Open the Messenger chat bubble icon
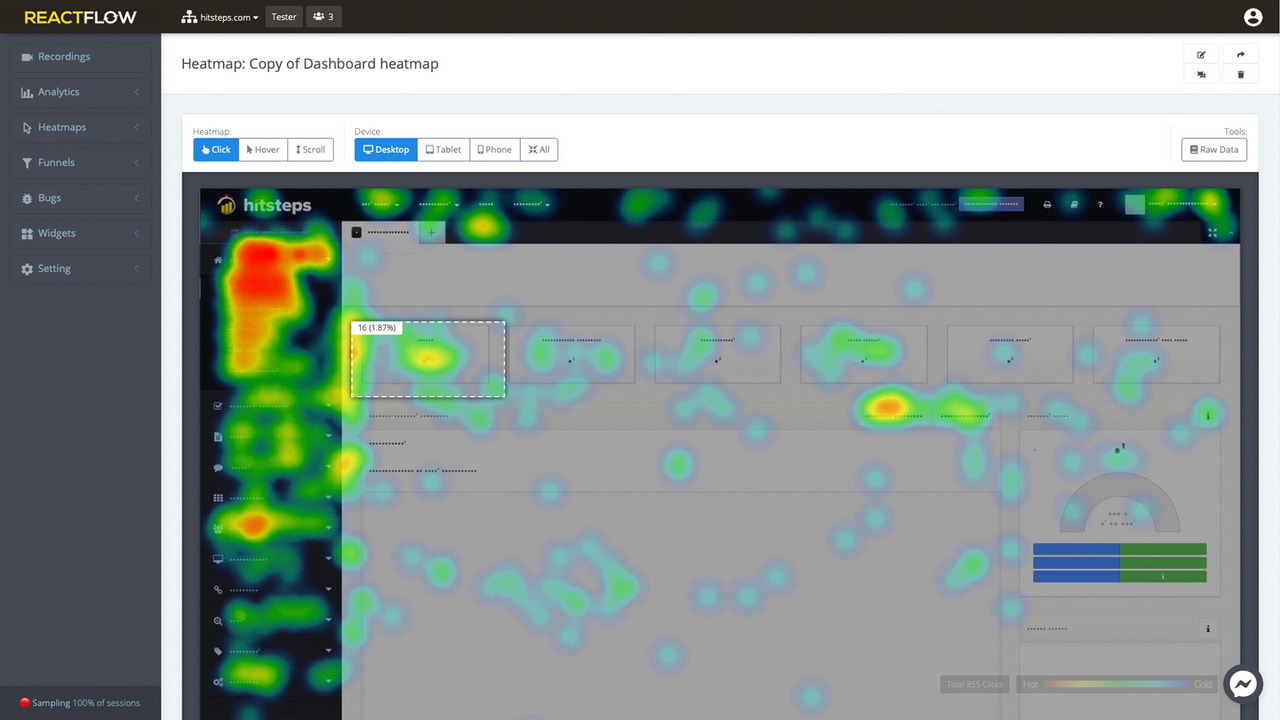The image size is (1280, 720). pos(1242,684)
